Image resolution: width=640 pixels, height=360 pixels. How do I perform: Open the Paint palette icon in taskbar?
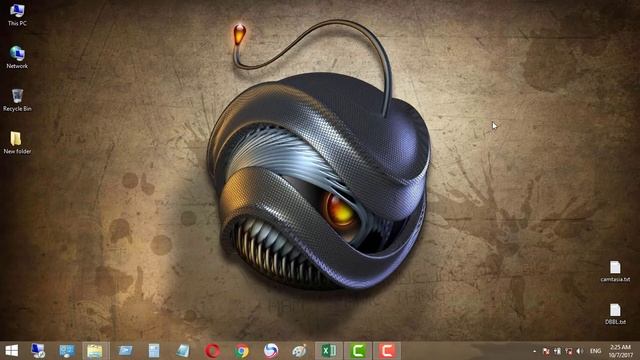click(299, 351)
